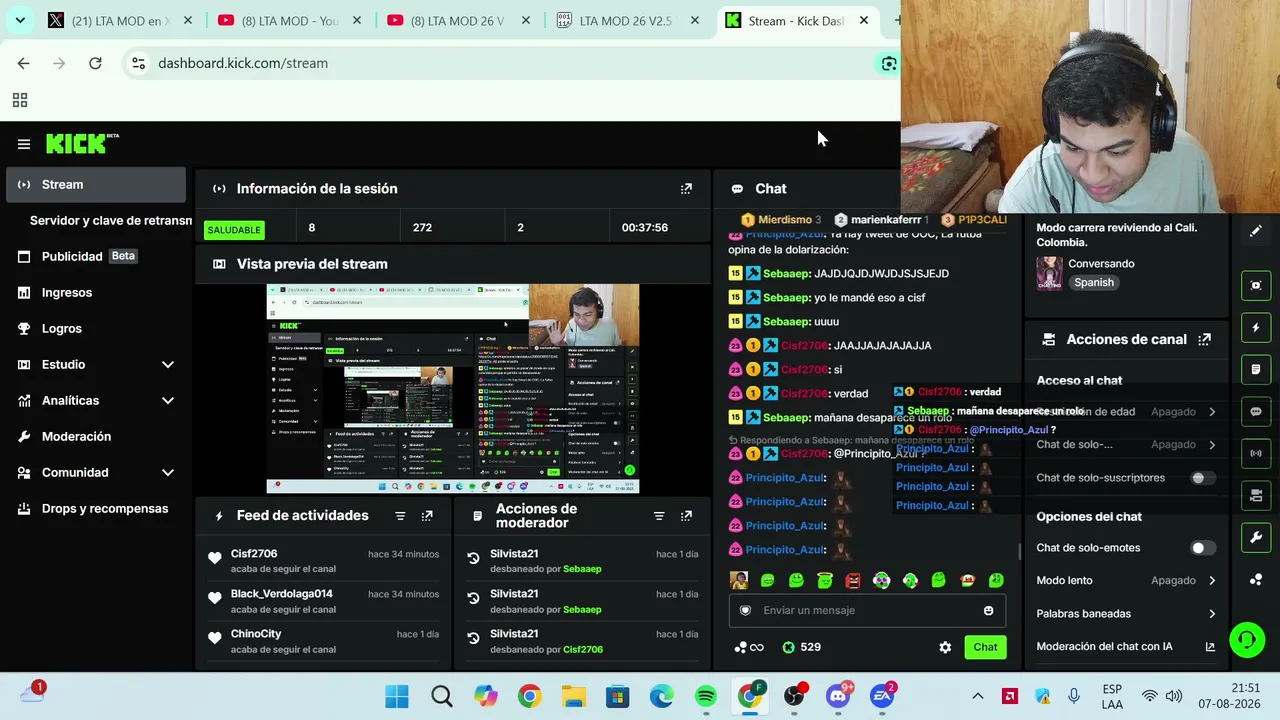Click the stream preview thumbnail
Image resolution: width=1280 pixels, height=720 pixels.
453,388
